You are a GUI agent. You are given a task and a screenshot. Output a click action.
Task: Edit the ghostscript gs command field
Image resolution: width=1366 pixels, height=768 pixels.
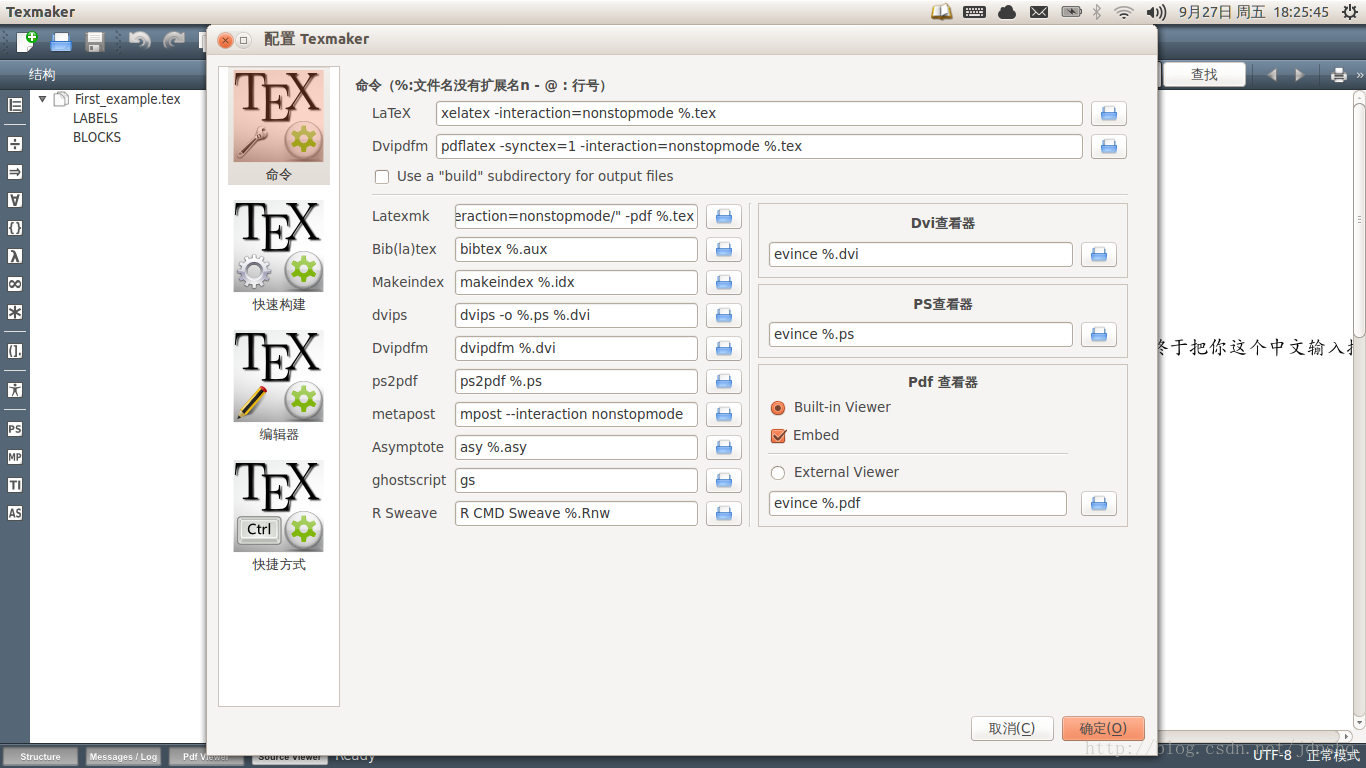coord(576,480)
